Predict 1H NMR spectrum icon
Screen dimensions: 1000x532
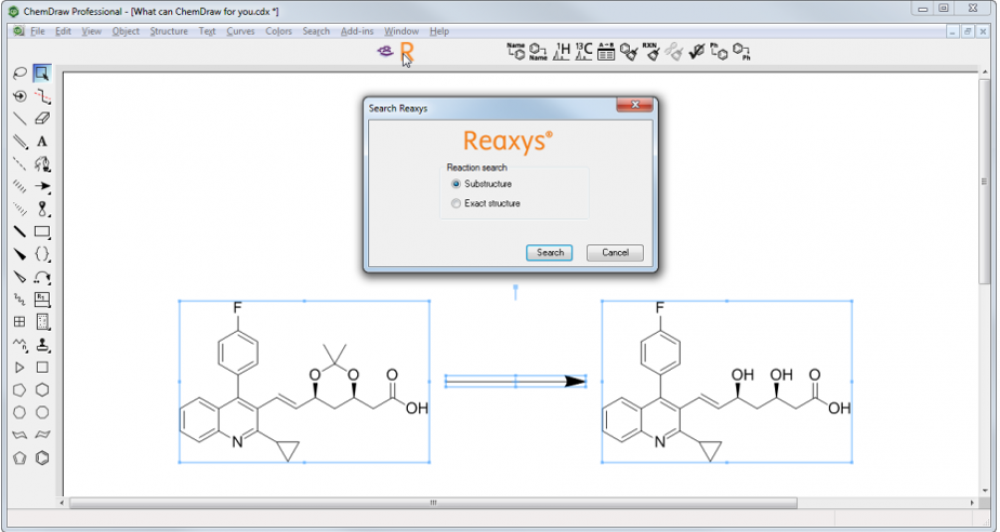562,51
